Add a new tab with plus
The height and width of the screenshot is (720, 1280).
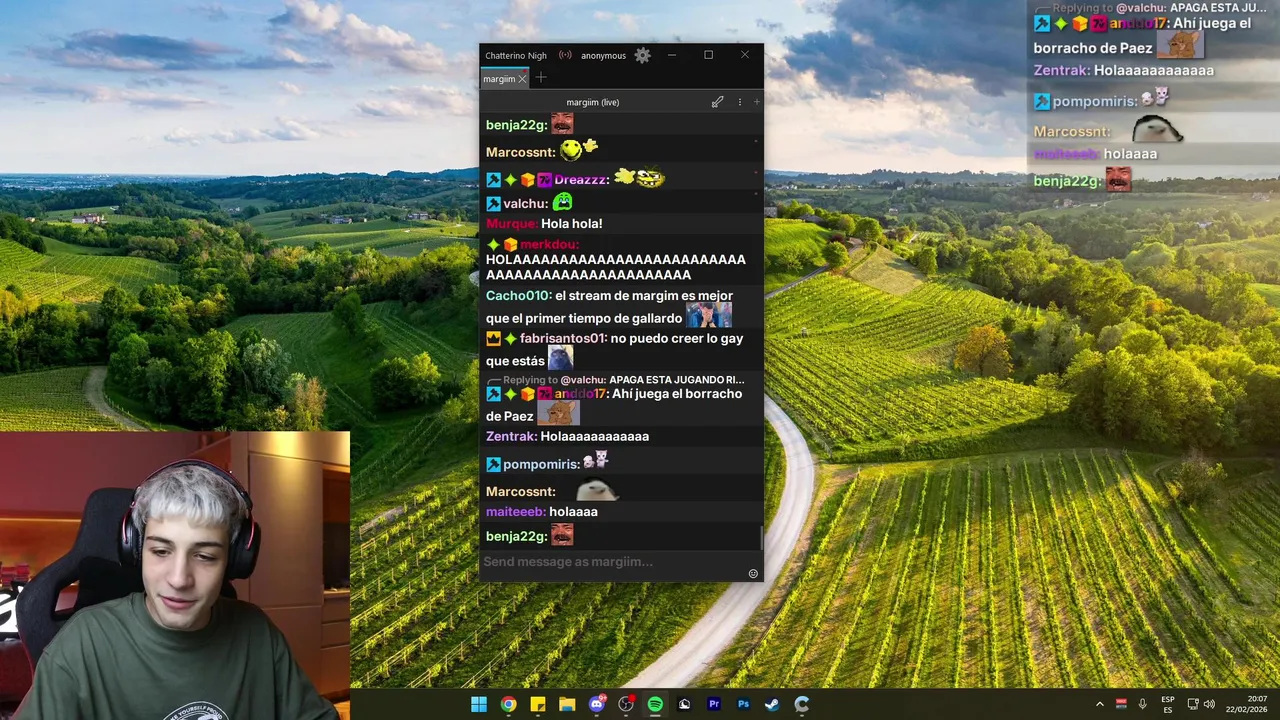click(x=541, y=78)
